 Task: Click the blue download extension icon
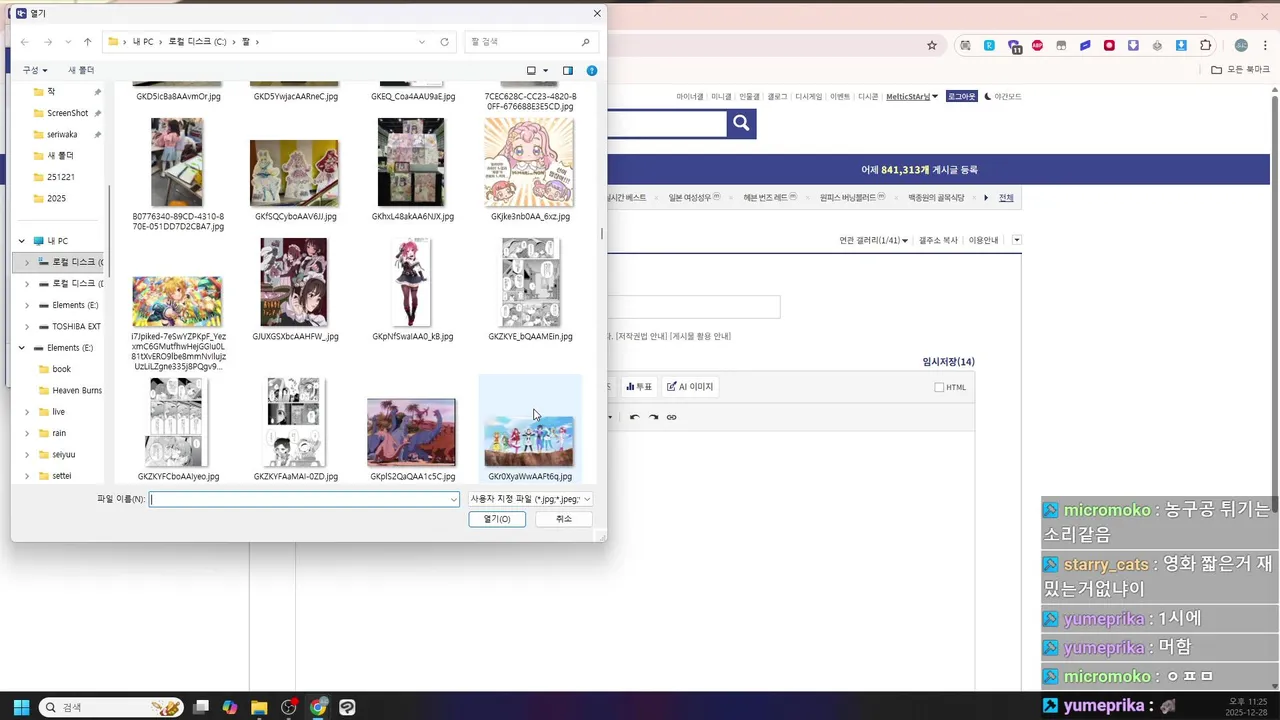1181,45
